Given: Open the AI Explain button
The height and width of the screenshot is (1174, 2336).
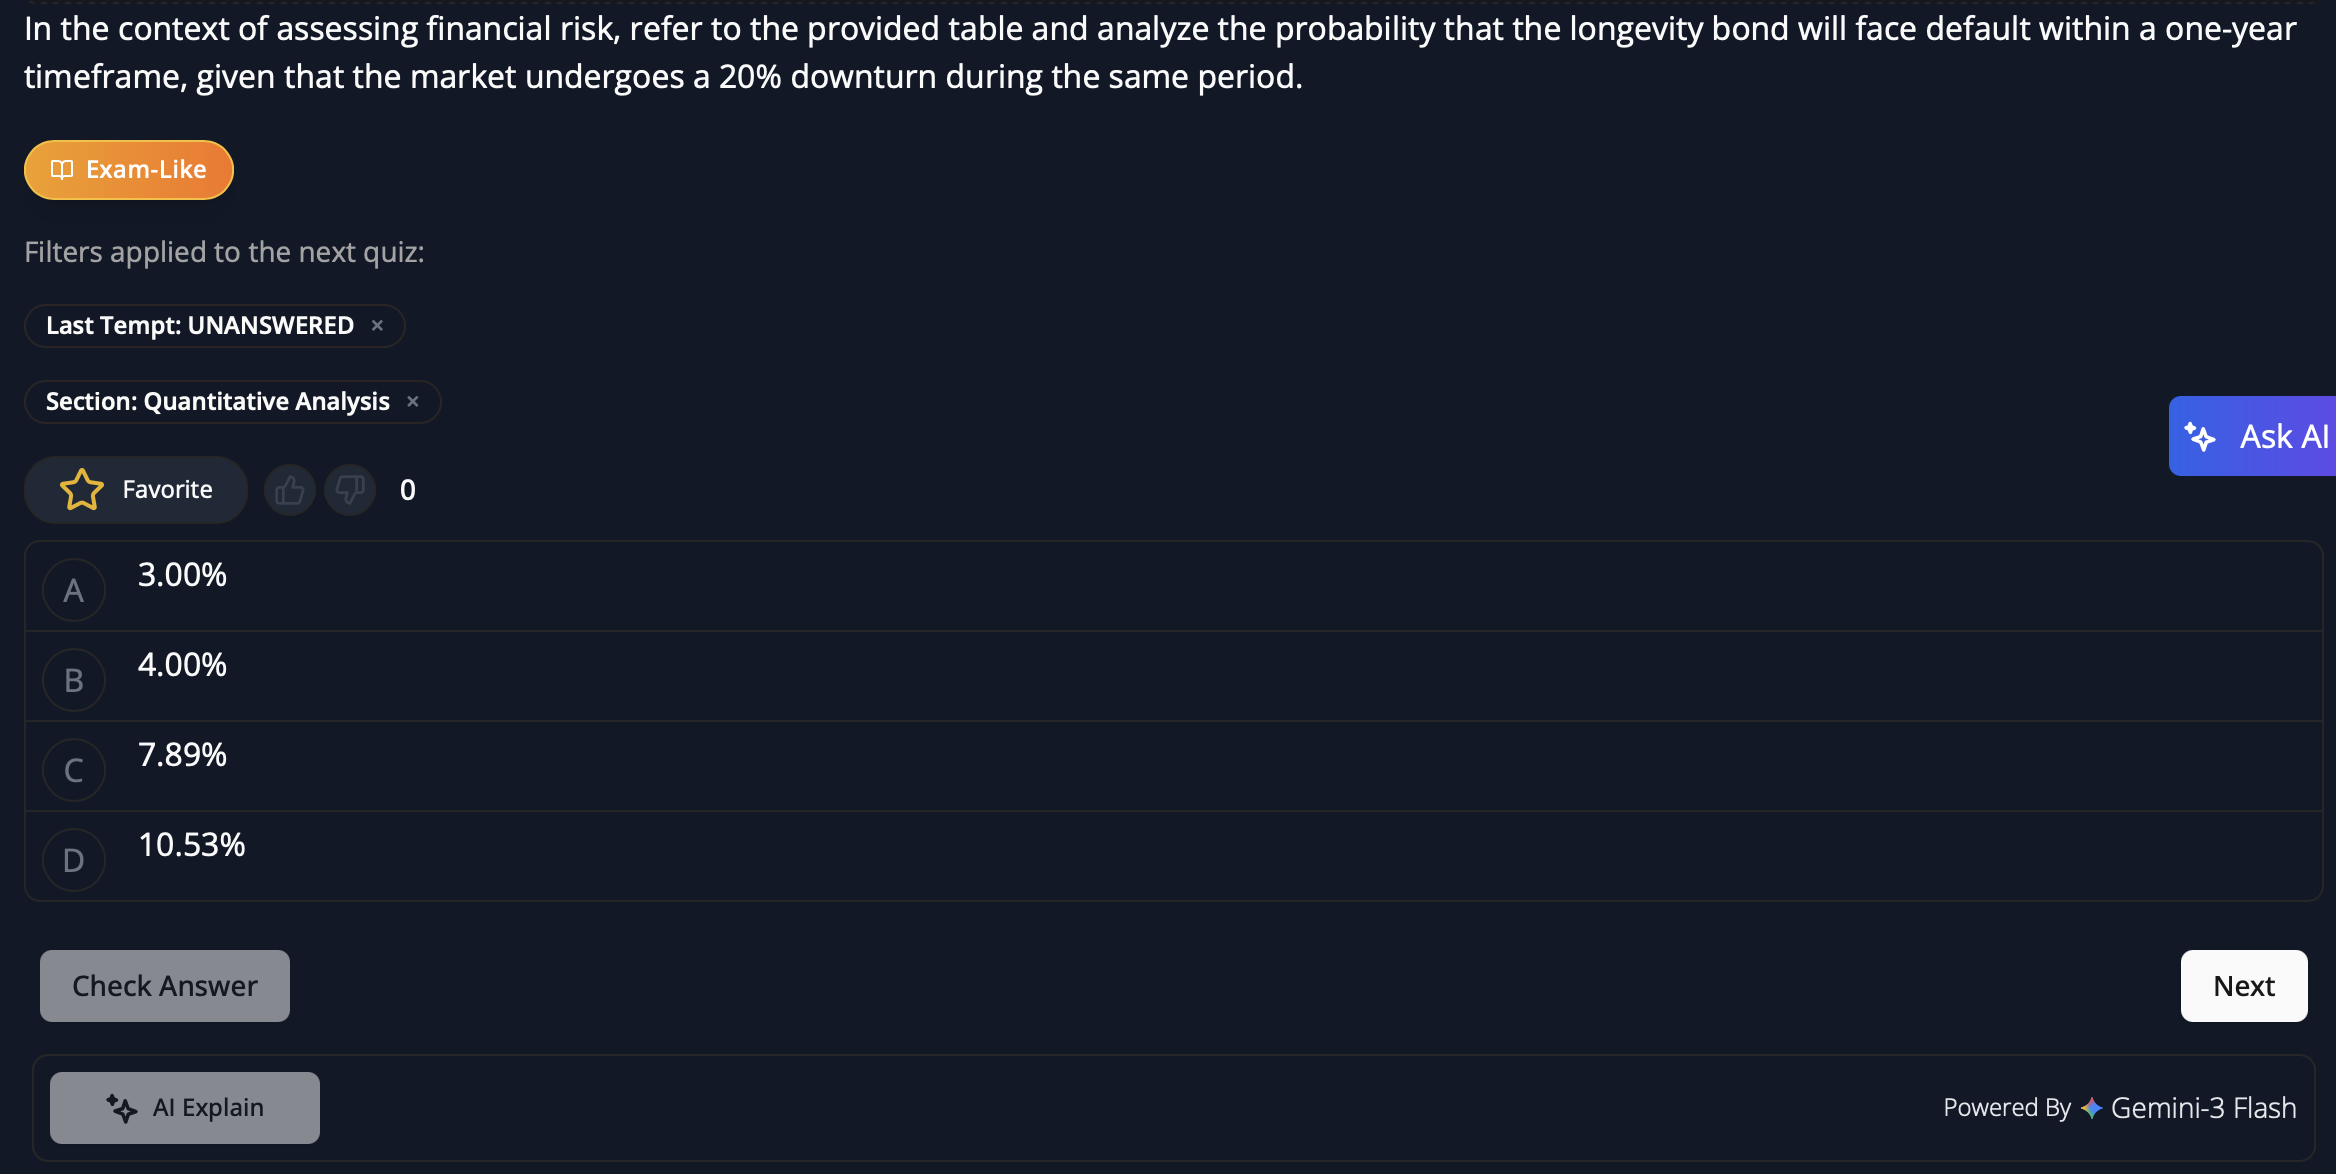Looking at the screenshot, I should (185, 1108).
